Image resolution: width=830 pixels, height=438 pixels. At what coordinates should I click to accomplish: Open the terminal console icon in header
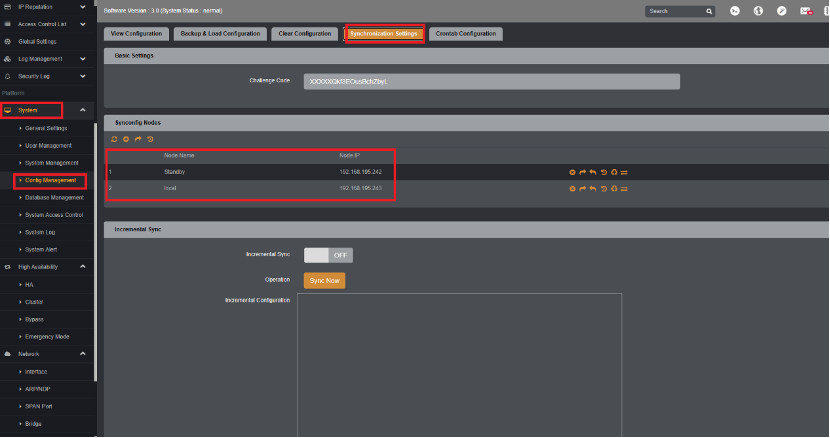pyautogui.click(x=735, y=11)
